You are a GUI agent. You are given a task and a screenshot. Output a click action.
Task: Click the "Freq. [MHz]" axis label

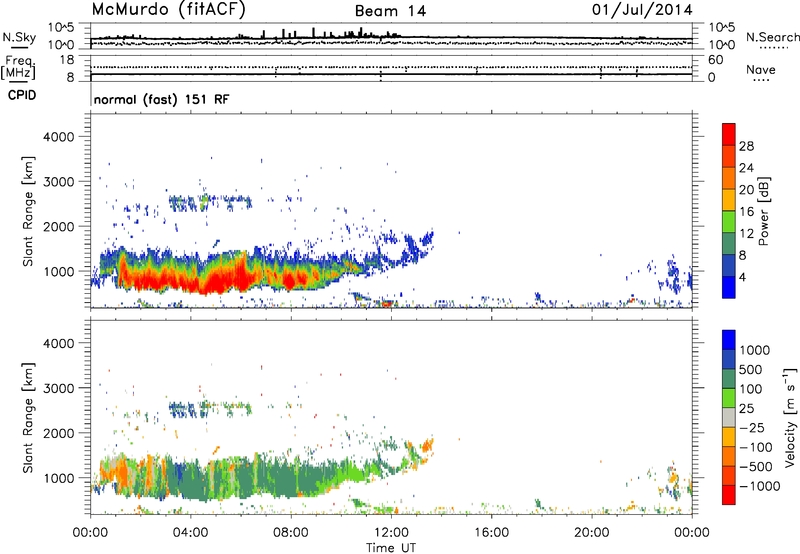(x=18, y=68)
